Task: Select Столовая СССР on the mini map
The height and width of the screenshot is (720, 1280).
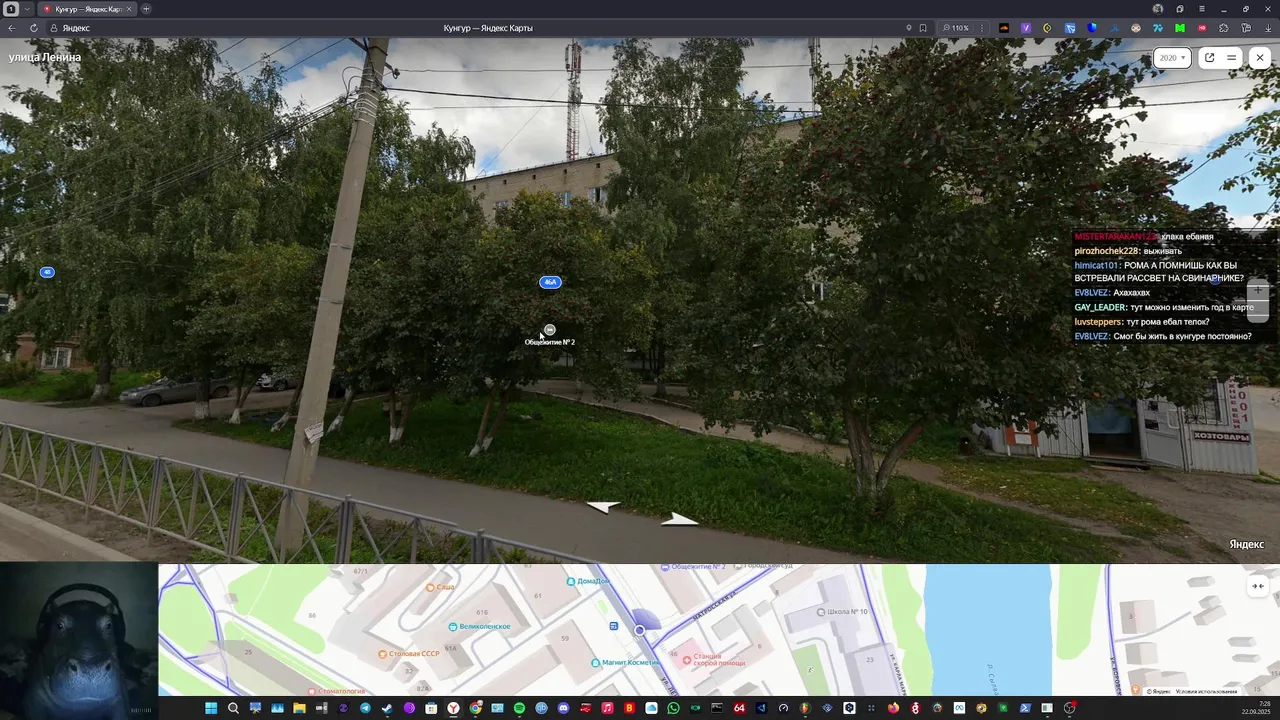Action: point(408,654)
